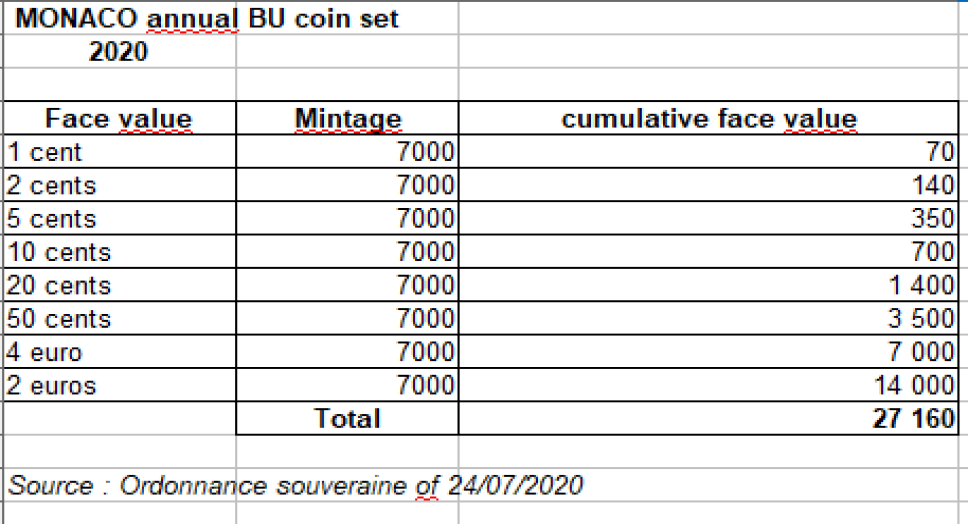This screenshot has width=968, height=524.
Task: Select the '50 cents' face value cell
Action: click(x=119, y=318)
